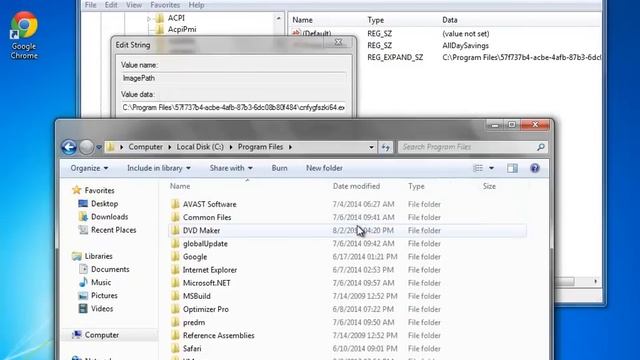Select Internet Explorer folder
This screenshot has height=360, width=640.
(210, 270)
